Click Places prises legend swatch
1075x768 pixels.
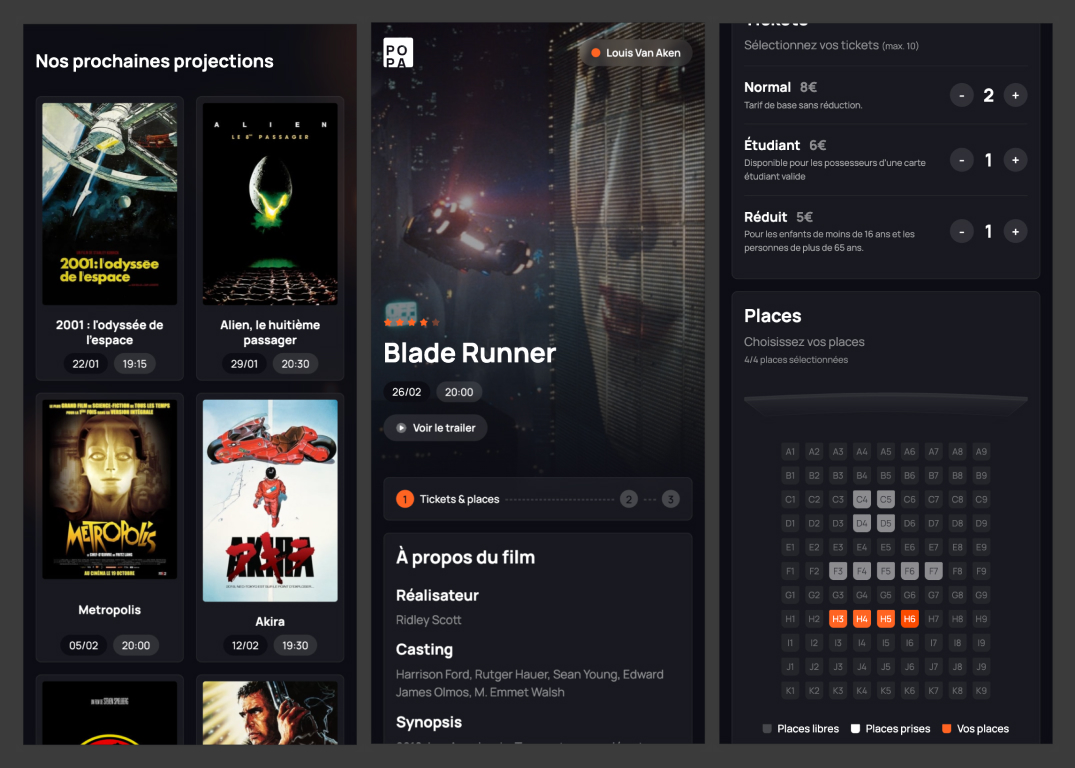855,728
